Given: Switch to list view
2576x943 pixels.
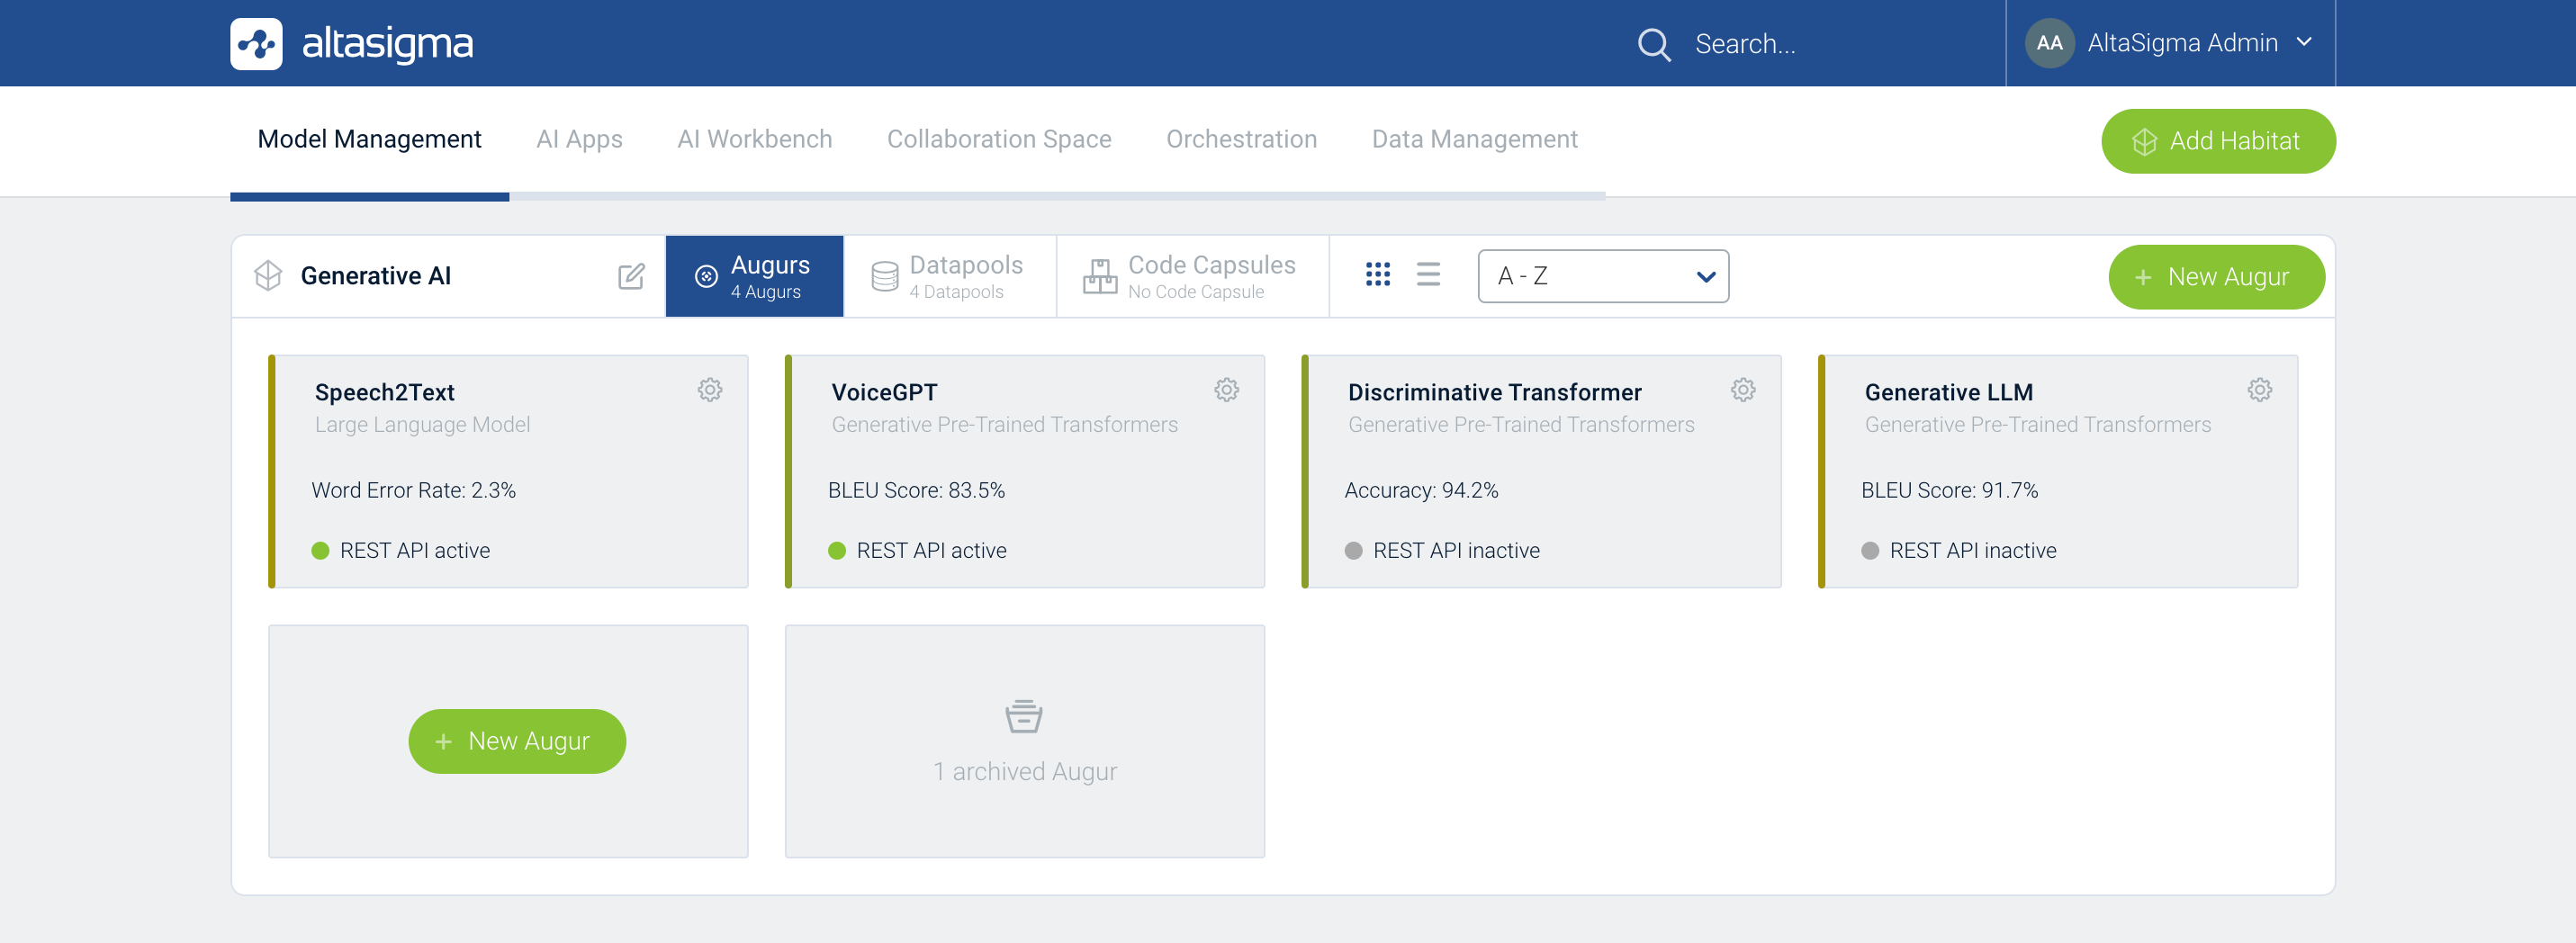Looking at the screenshot, I should (1428, 274).
